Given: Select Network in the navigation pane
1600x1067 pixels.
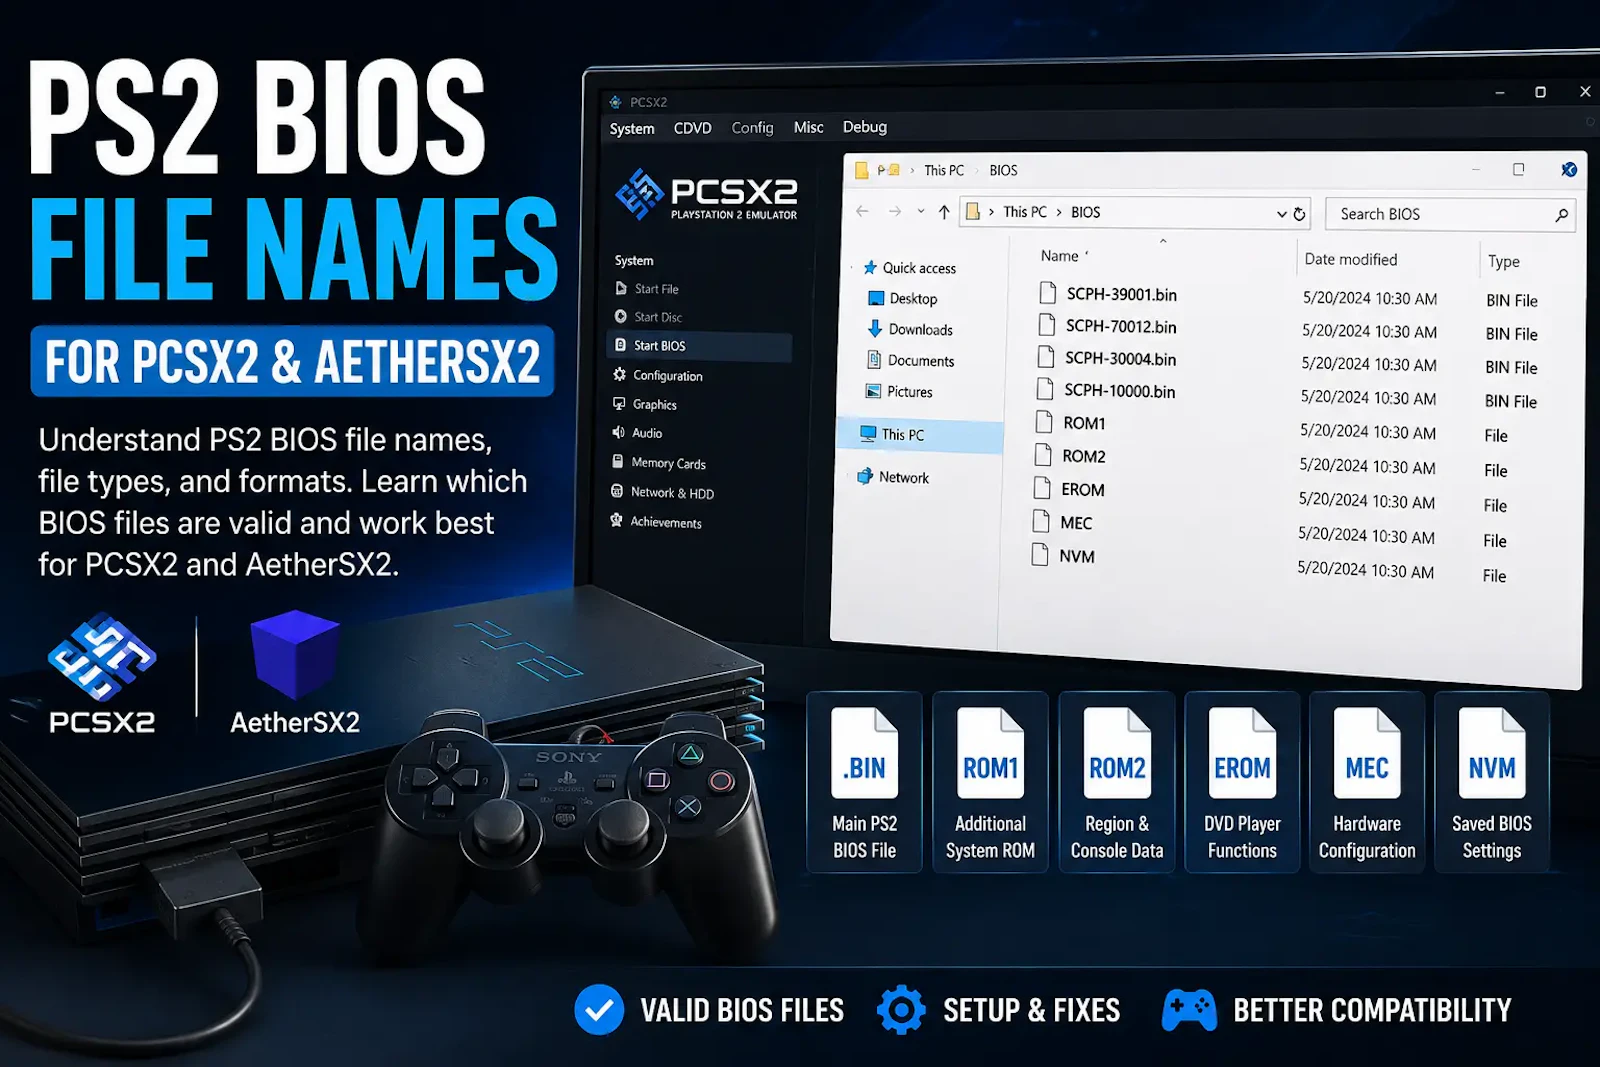Looking at the screenshot, I should coord(892,477).
